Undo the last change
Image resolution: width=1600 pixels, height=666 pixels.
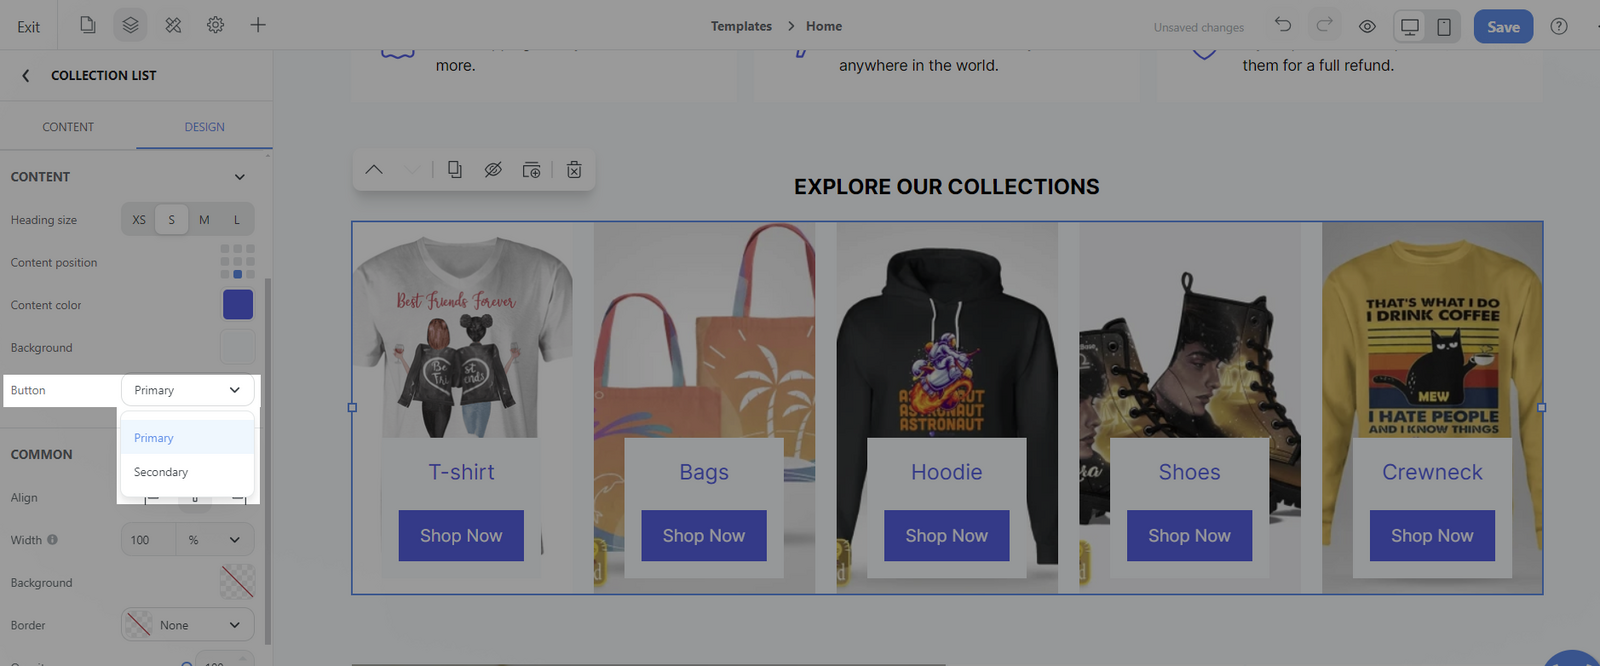1283,25
